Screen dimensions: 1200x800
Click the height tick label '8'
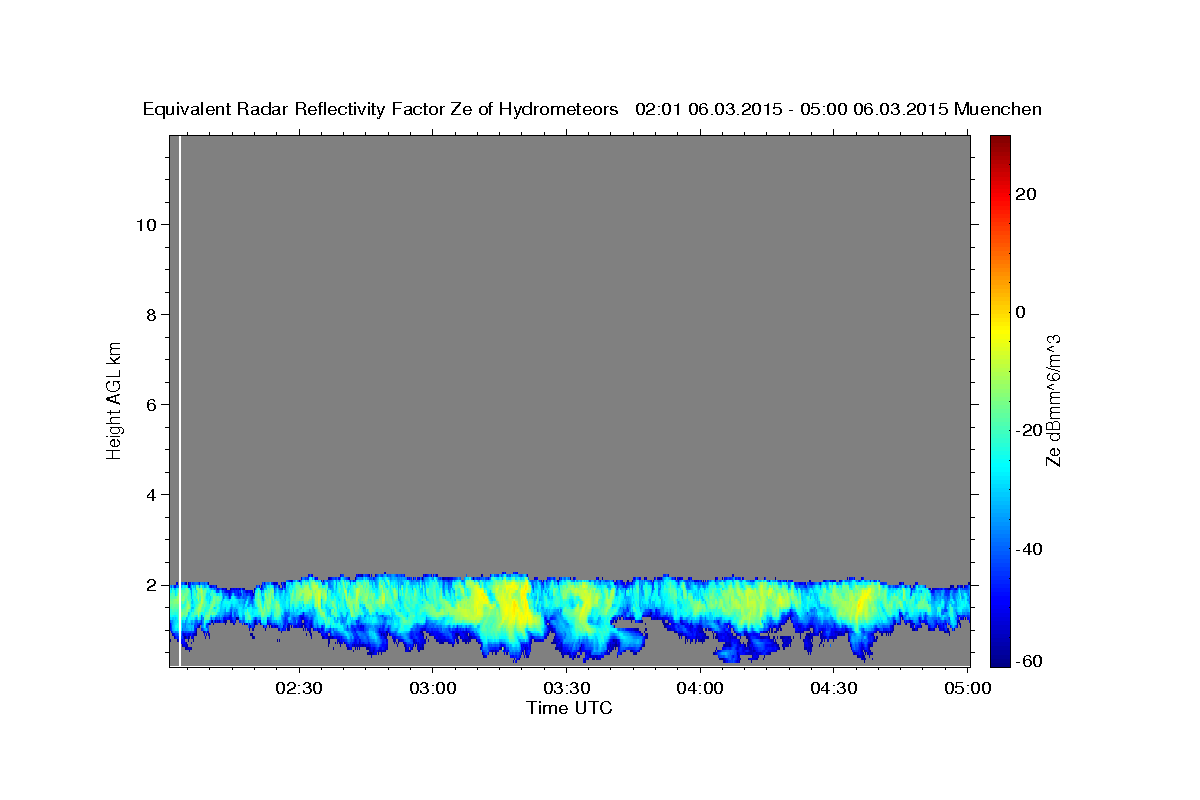[150, 314]
